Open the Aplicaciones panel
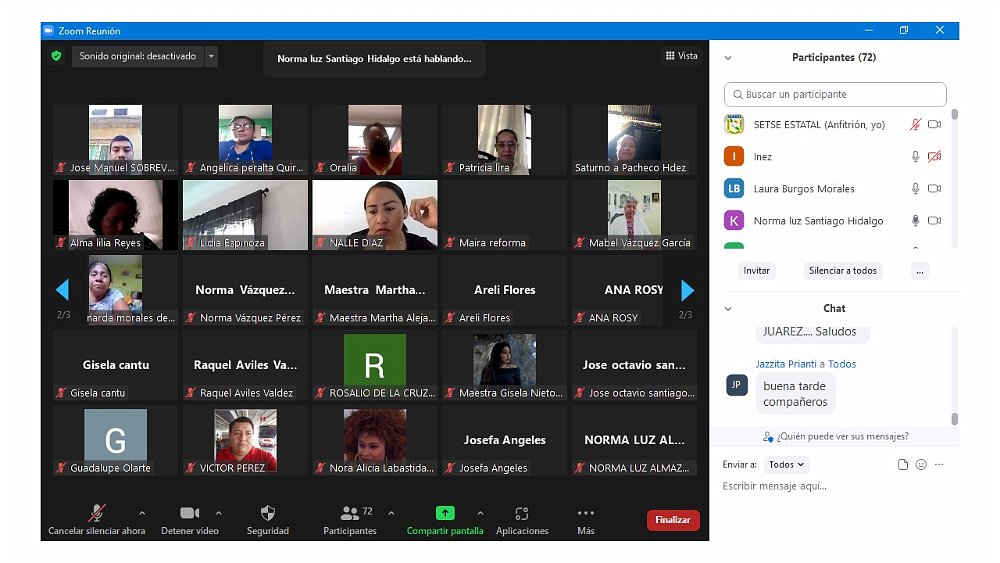 pos(522,514)
